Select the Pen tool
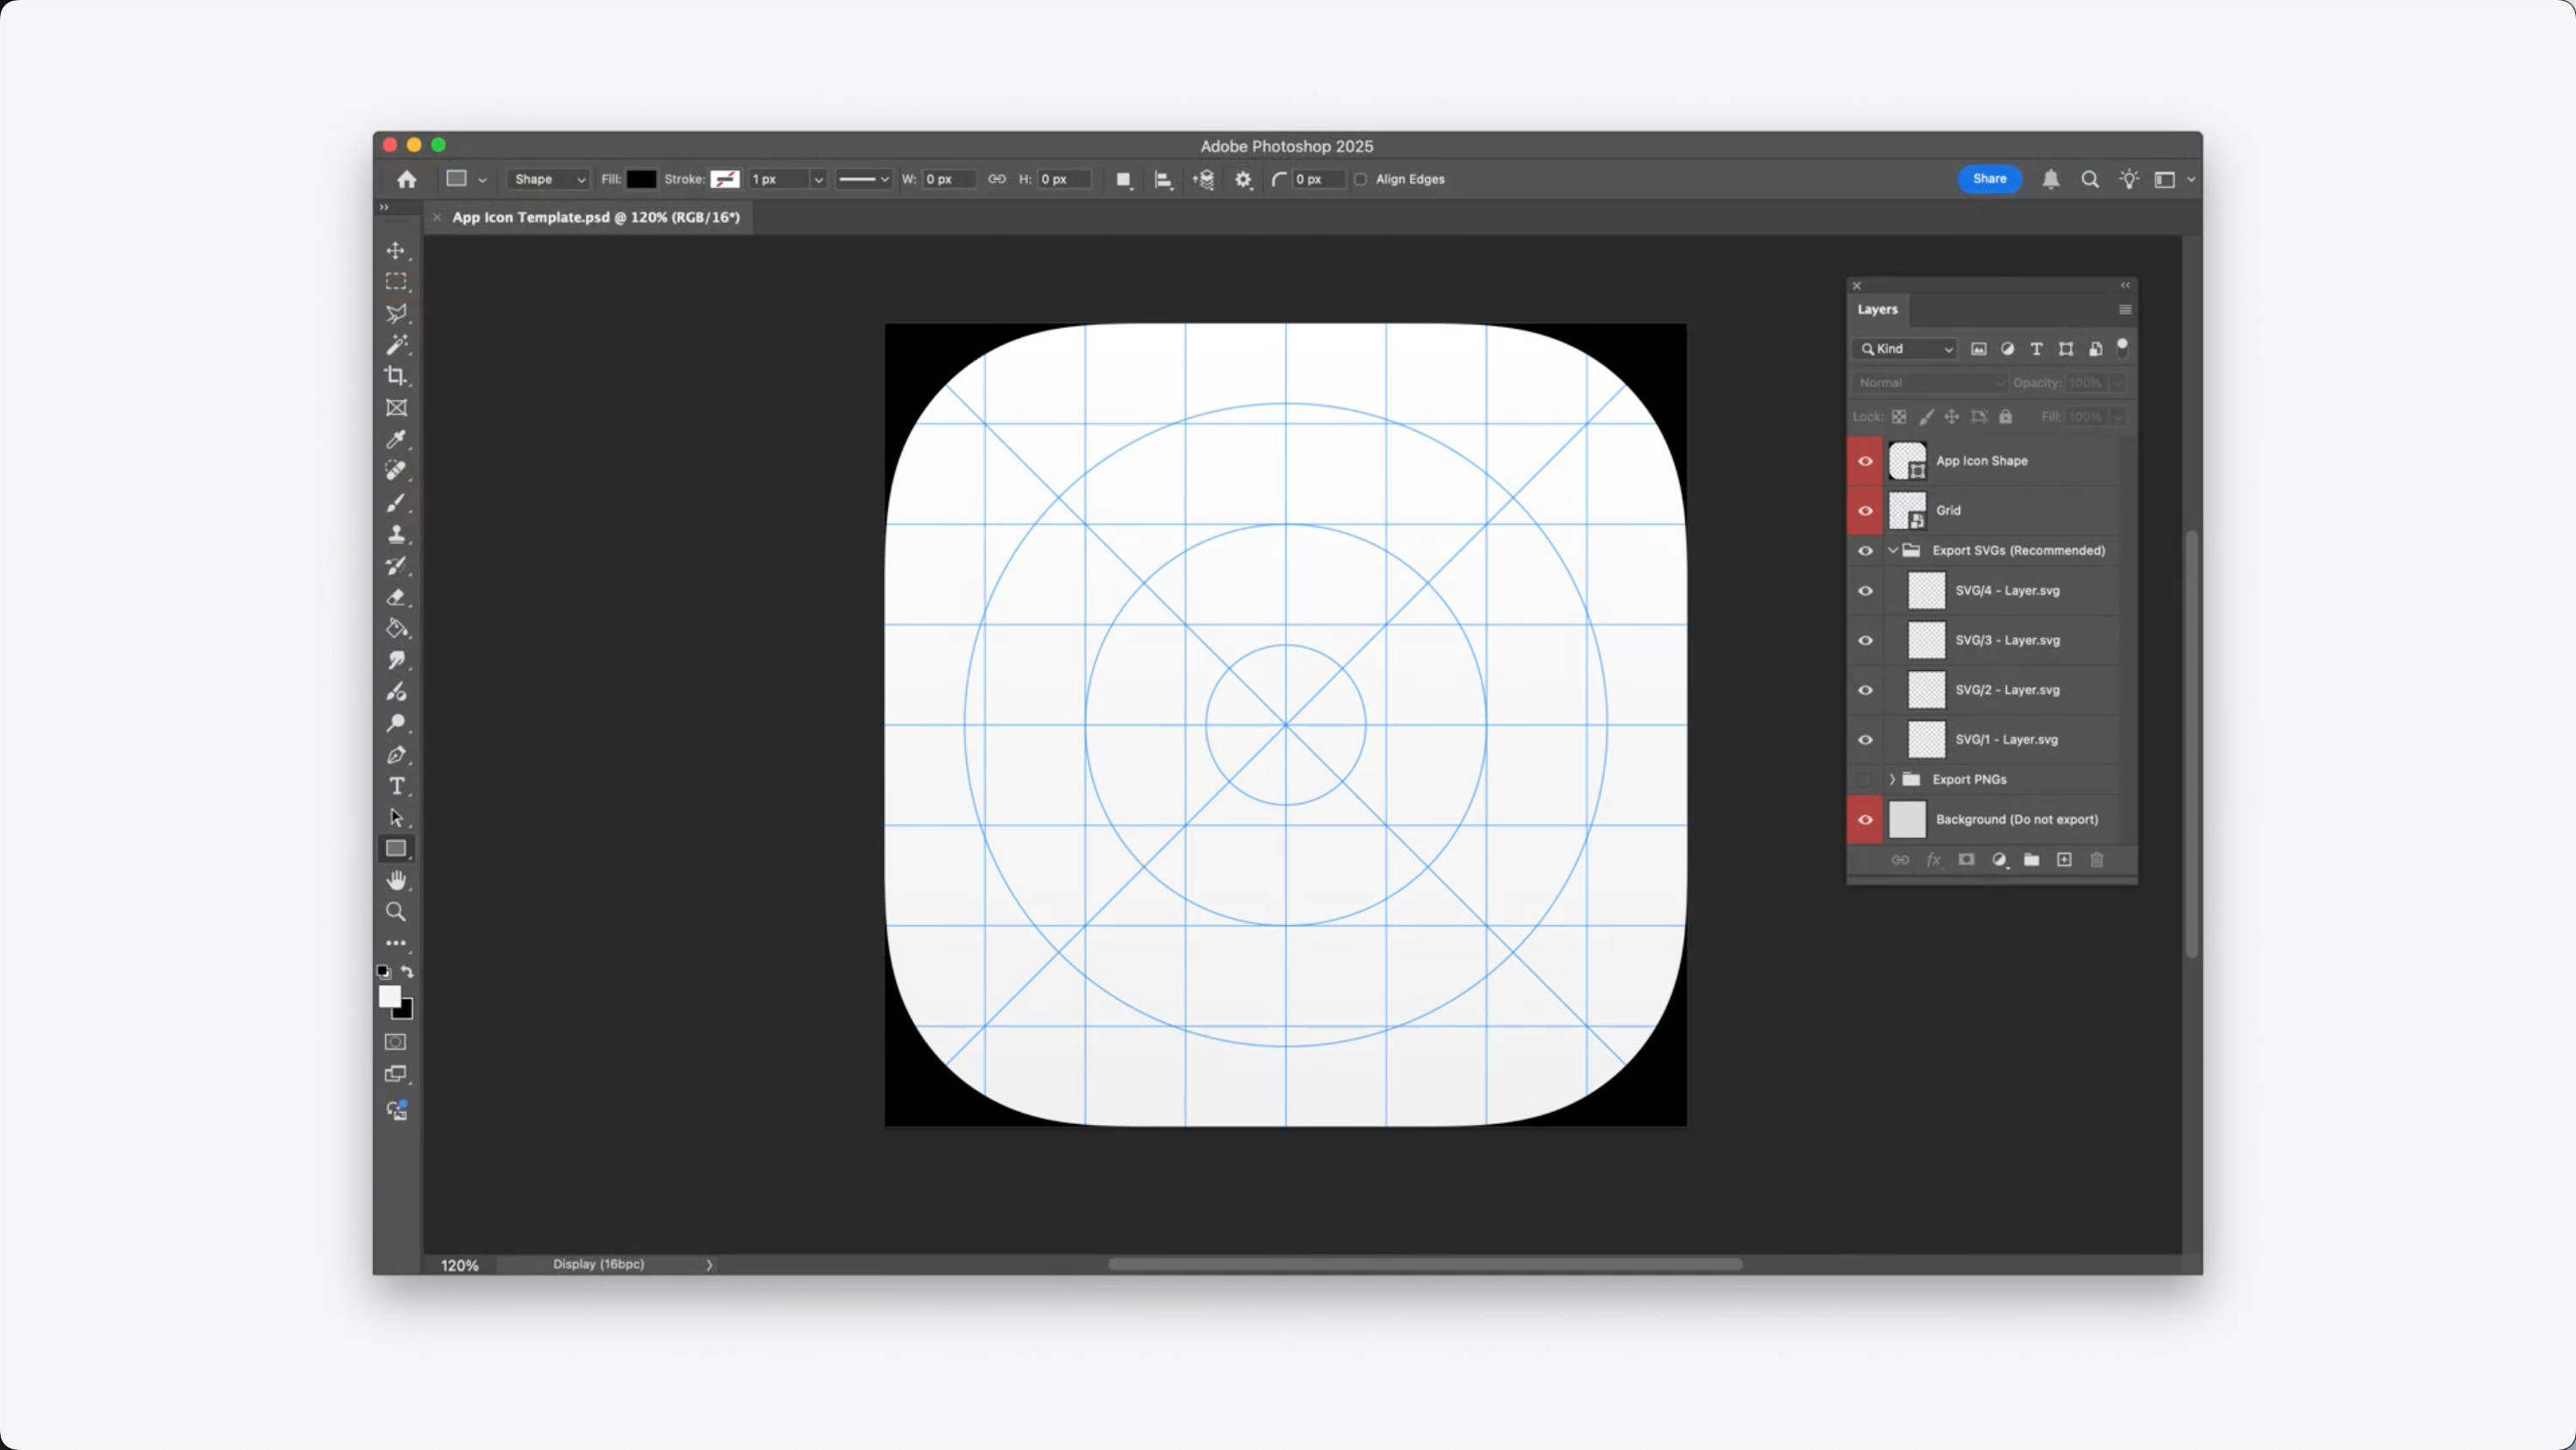 (x=396, y=755)
